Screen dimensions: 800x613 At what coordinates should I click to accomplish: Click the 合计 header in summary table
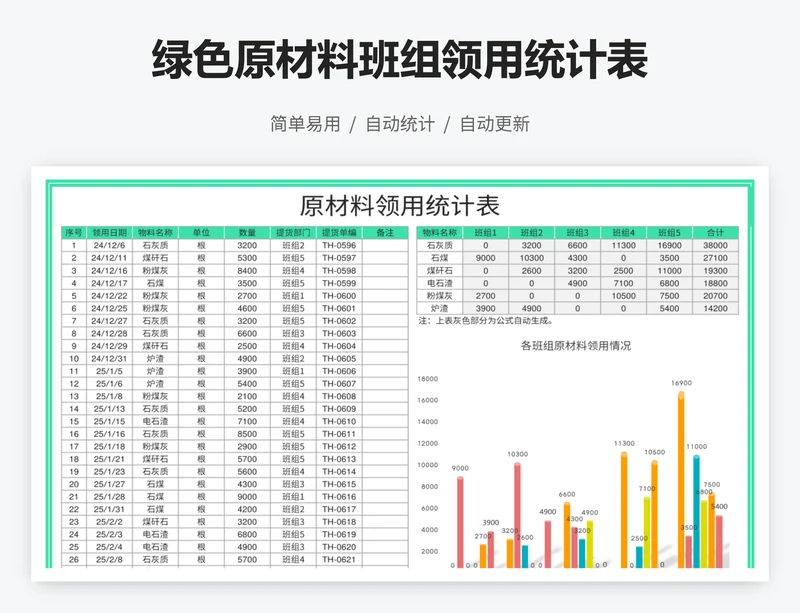714,229
